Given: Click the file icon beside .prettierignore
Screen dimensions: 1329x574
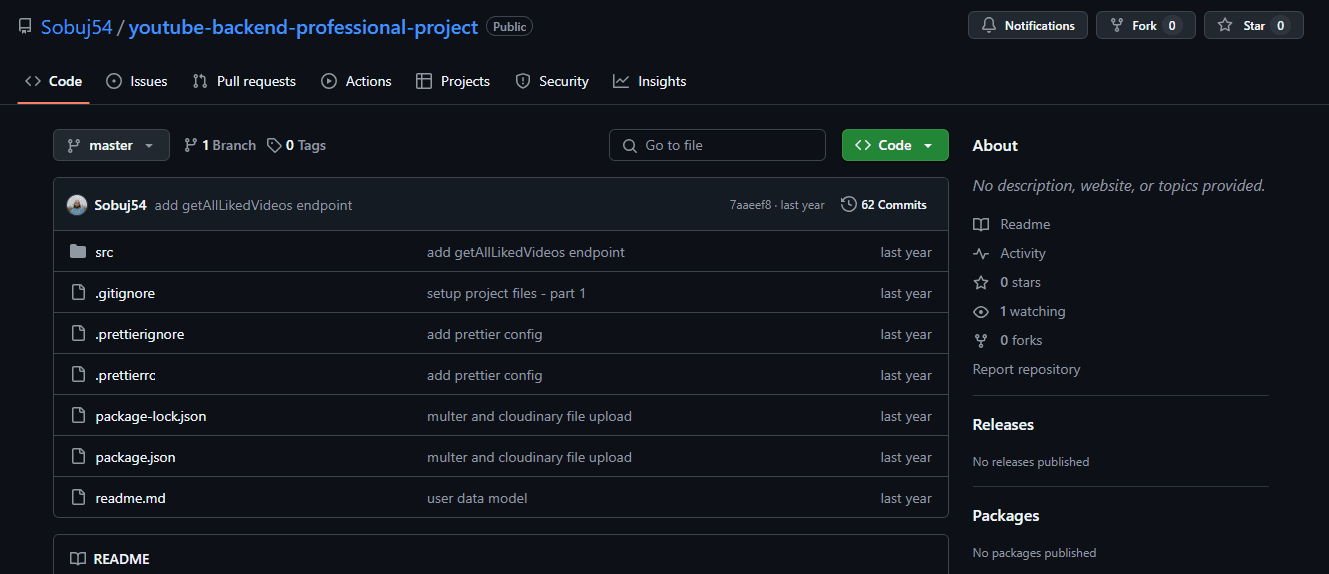Looking at the screenshot, I should pyautogui.click(x=78, y=334).
